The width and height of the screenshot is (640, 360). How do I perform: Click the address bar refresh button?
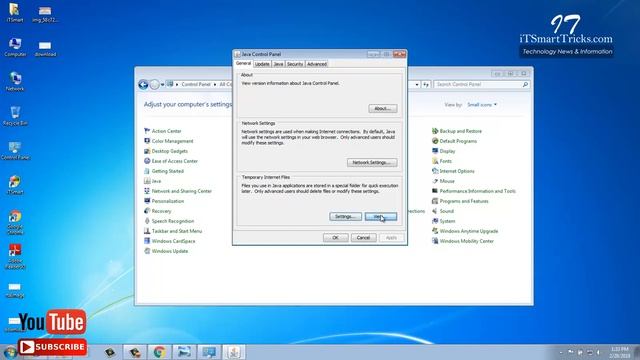(426, 84)
